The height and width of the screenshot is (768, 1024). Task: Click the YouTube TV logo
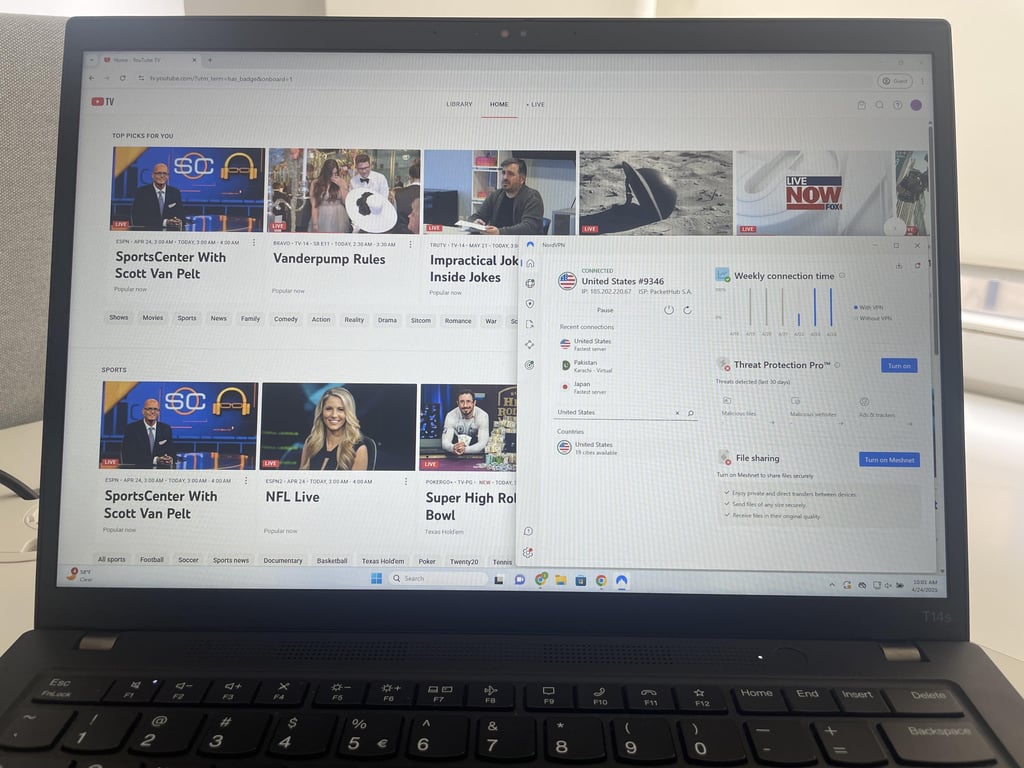click(103, 101)
